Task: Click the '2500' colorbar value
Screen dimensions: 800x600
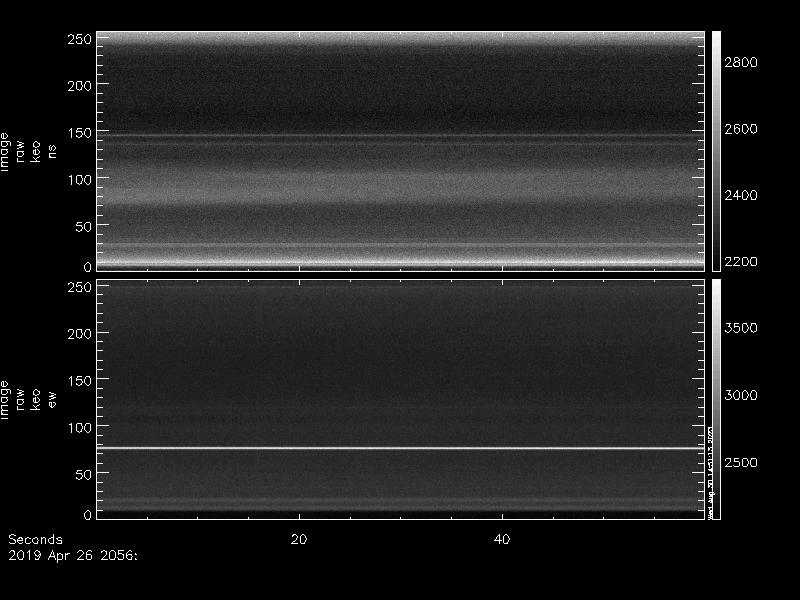Action: click(x=741, y=462)
